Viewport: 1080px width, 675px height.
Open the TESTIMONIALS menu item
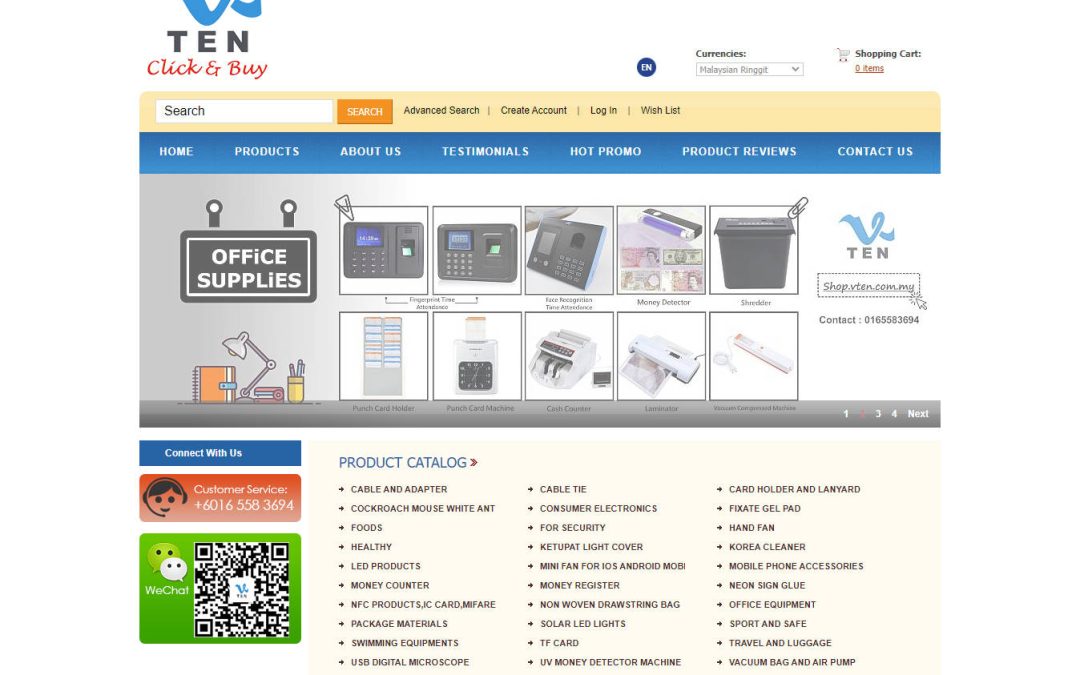(485, 152)
